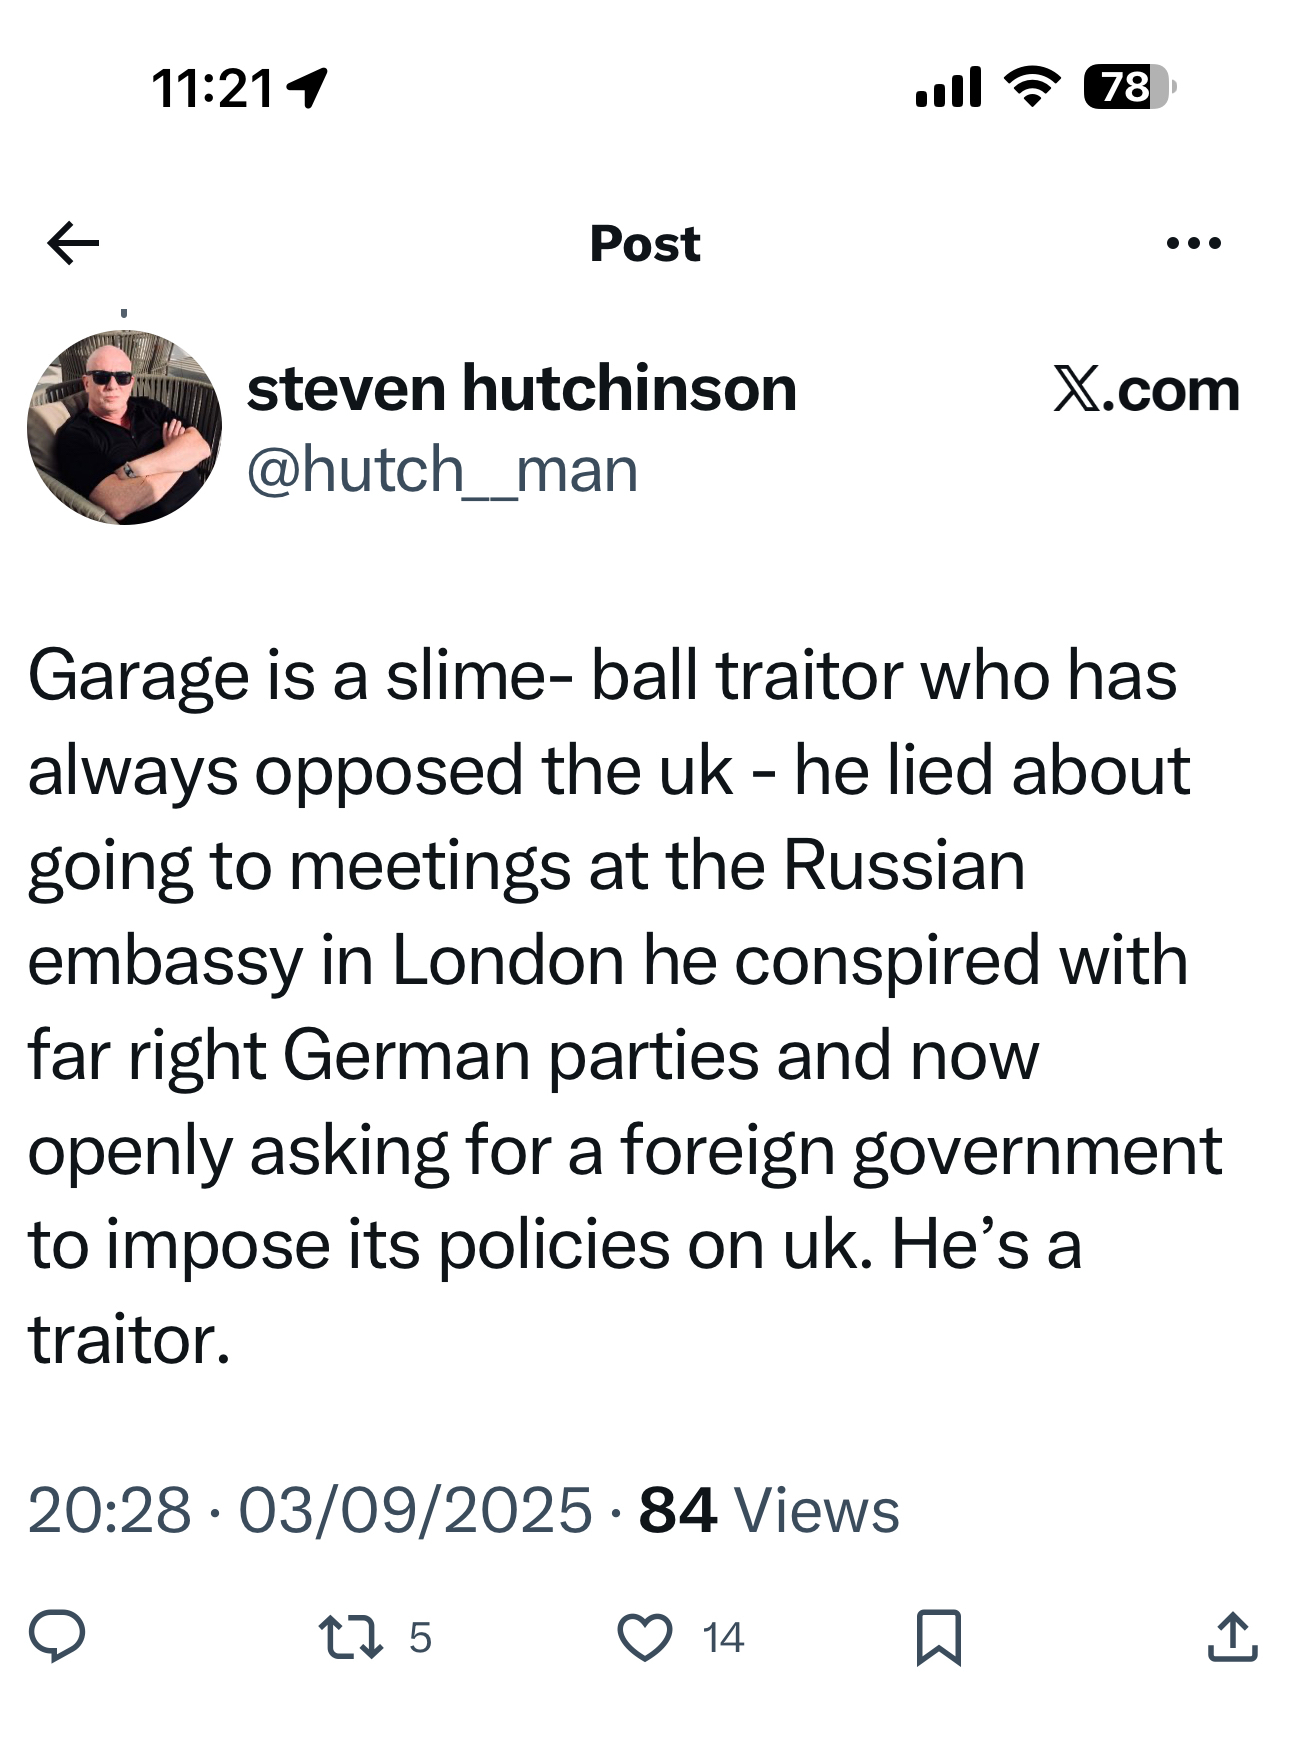Share the post via upload icon
The height and width of the screenshot is (1748, 1290).
pos(1232,1637)
